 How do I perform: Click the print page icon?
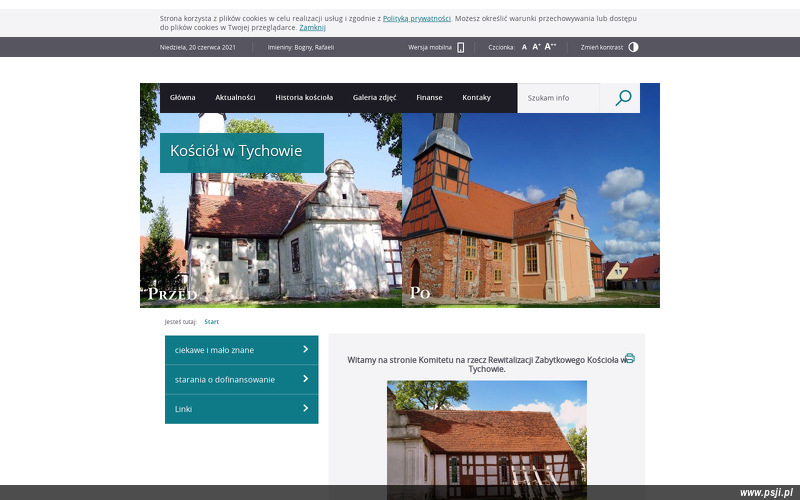click(x=630, y=358)
